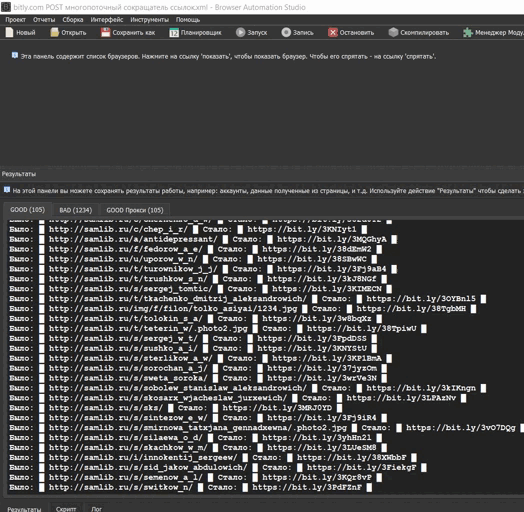Click the teterin_w/.photo2.jpg URL
Image resolution: width=524 pixels, height=512 pixels.
click(x=148, y=329)
